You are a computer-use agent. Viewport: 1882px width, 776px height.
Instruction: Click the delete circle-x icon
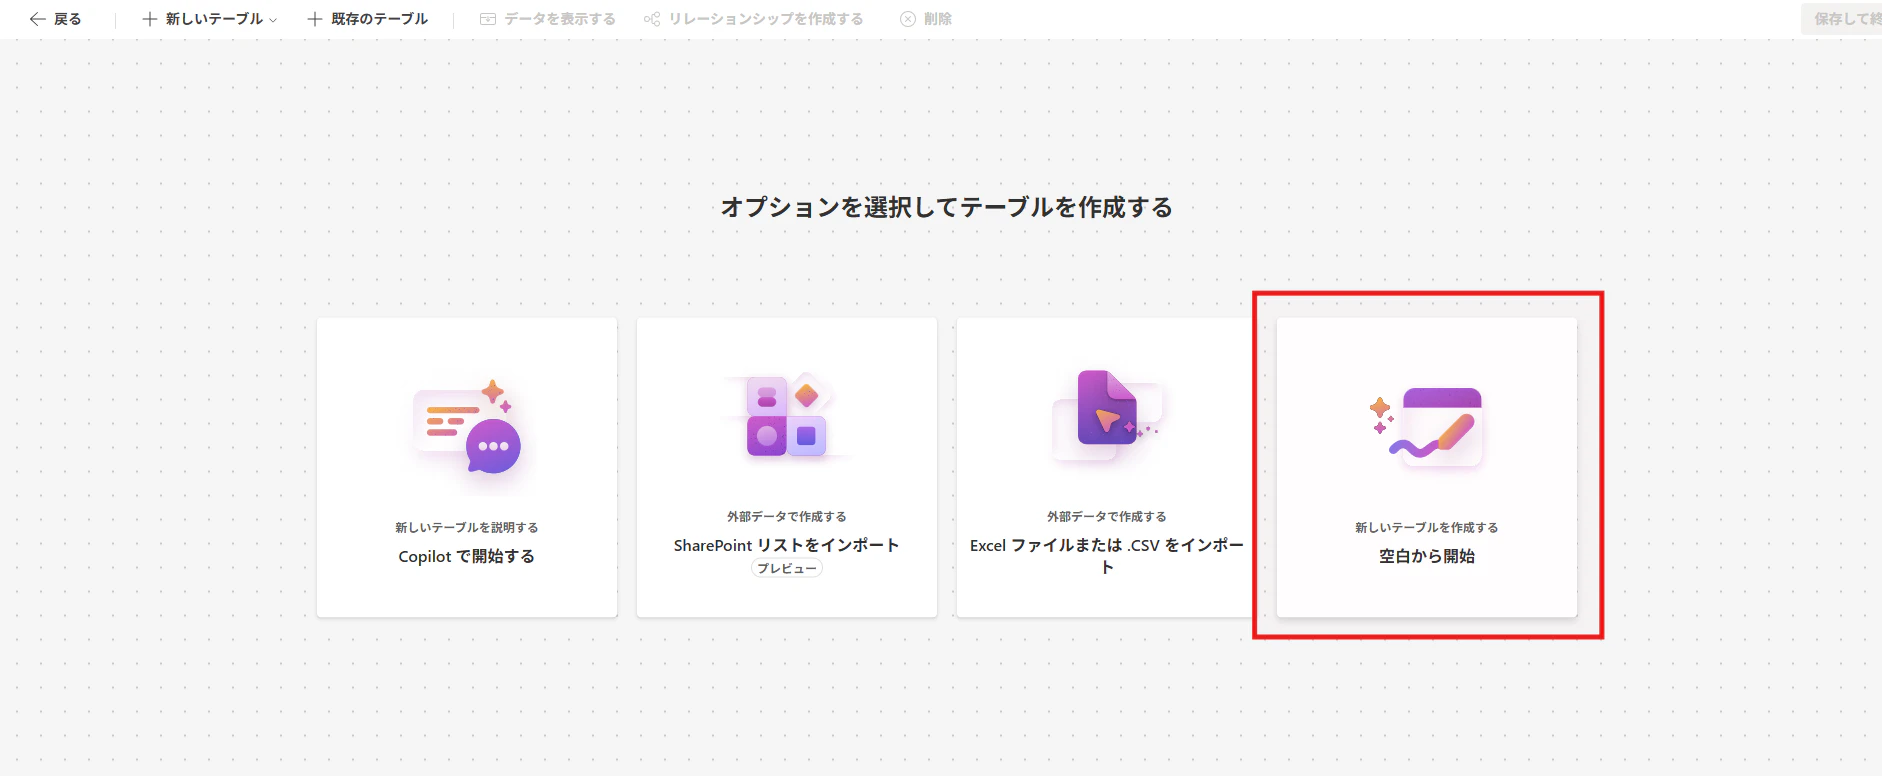point(908,19)
